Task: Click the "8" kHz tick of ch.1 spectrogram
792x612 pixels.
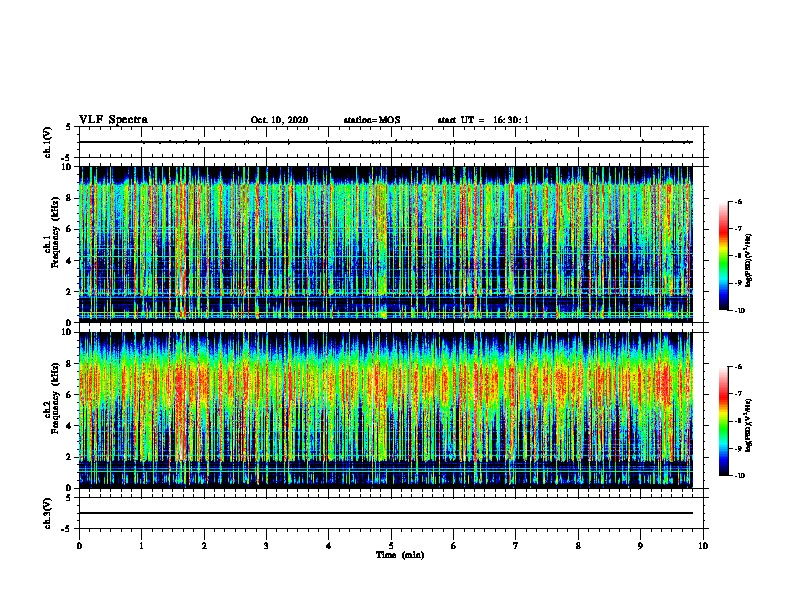Action: coord(69,198)
